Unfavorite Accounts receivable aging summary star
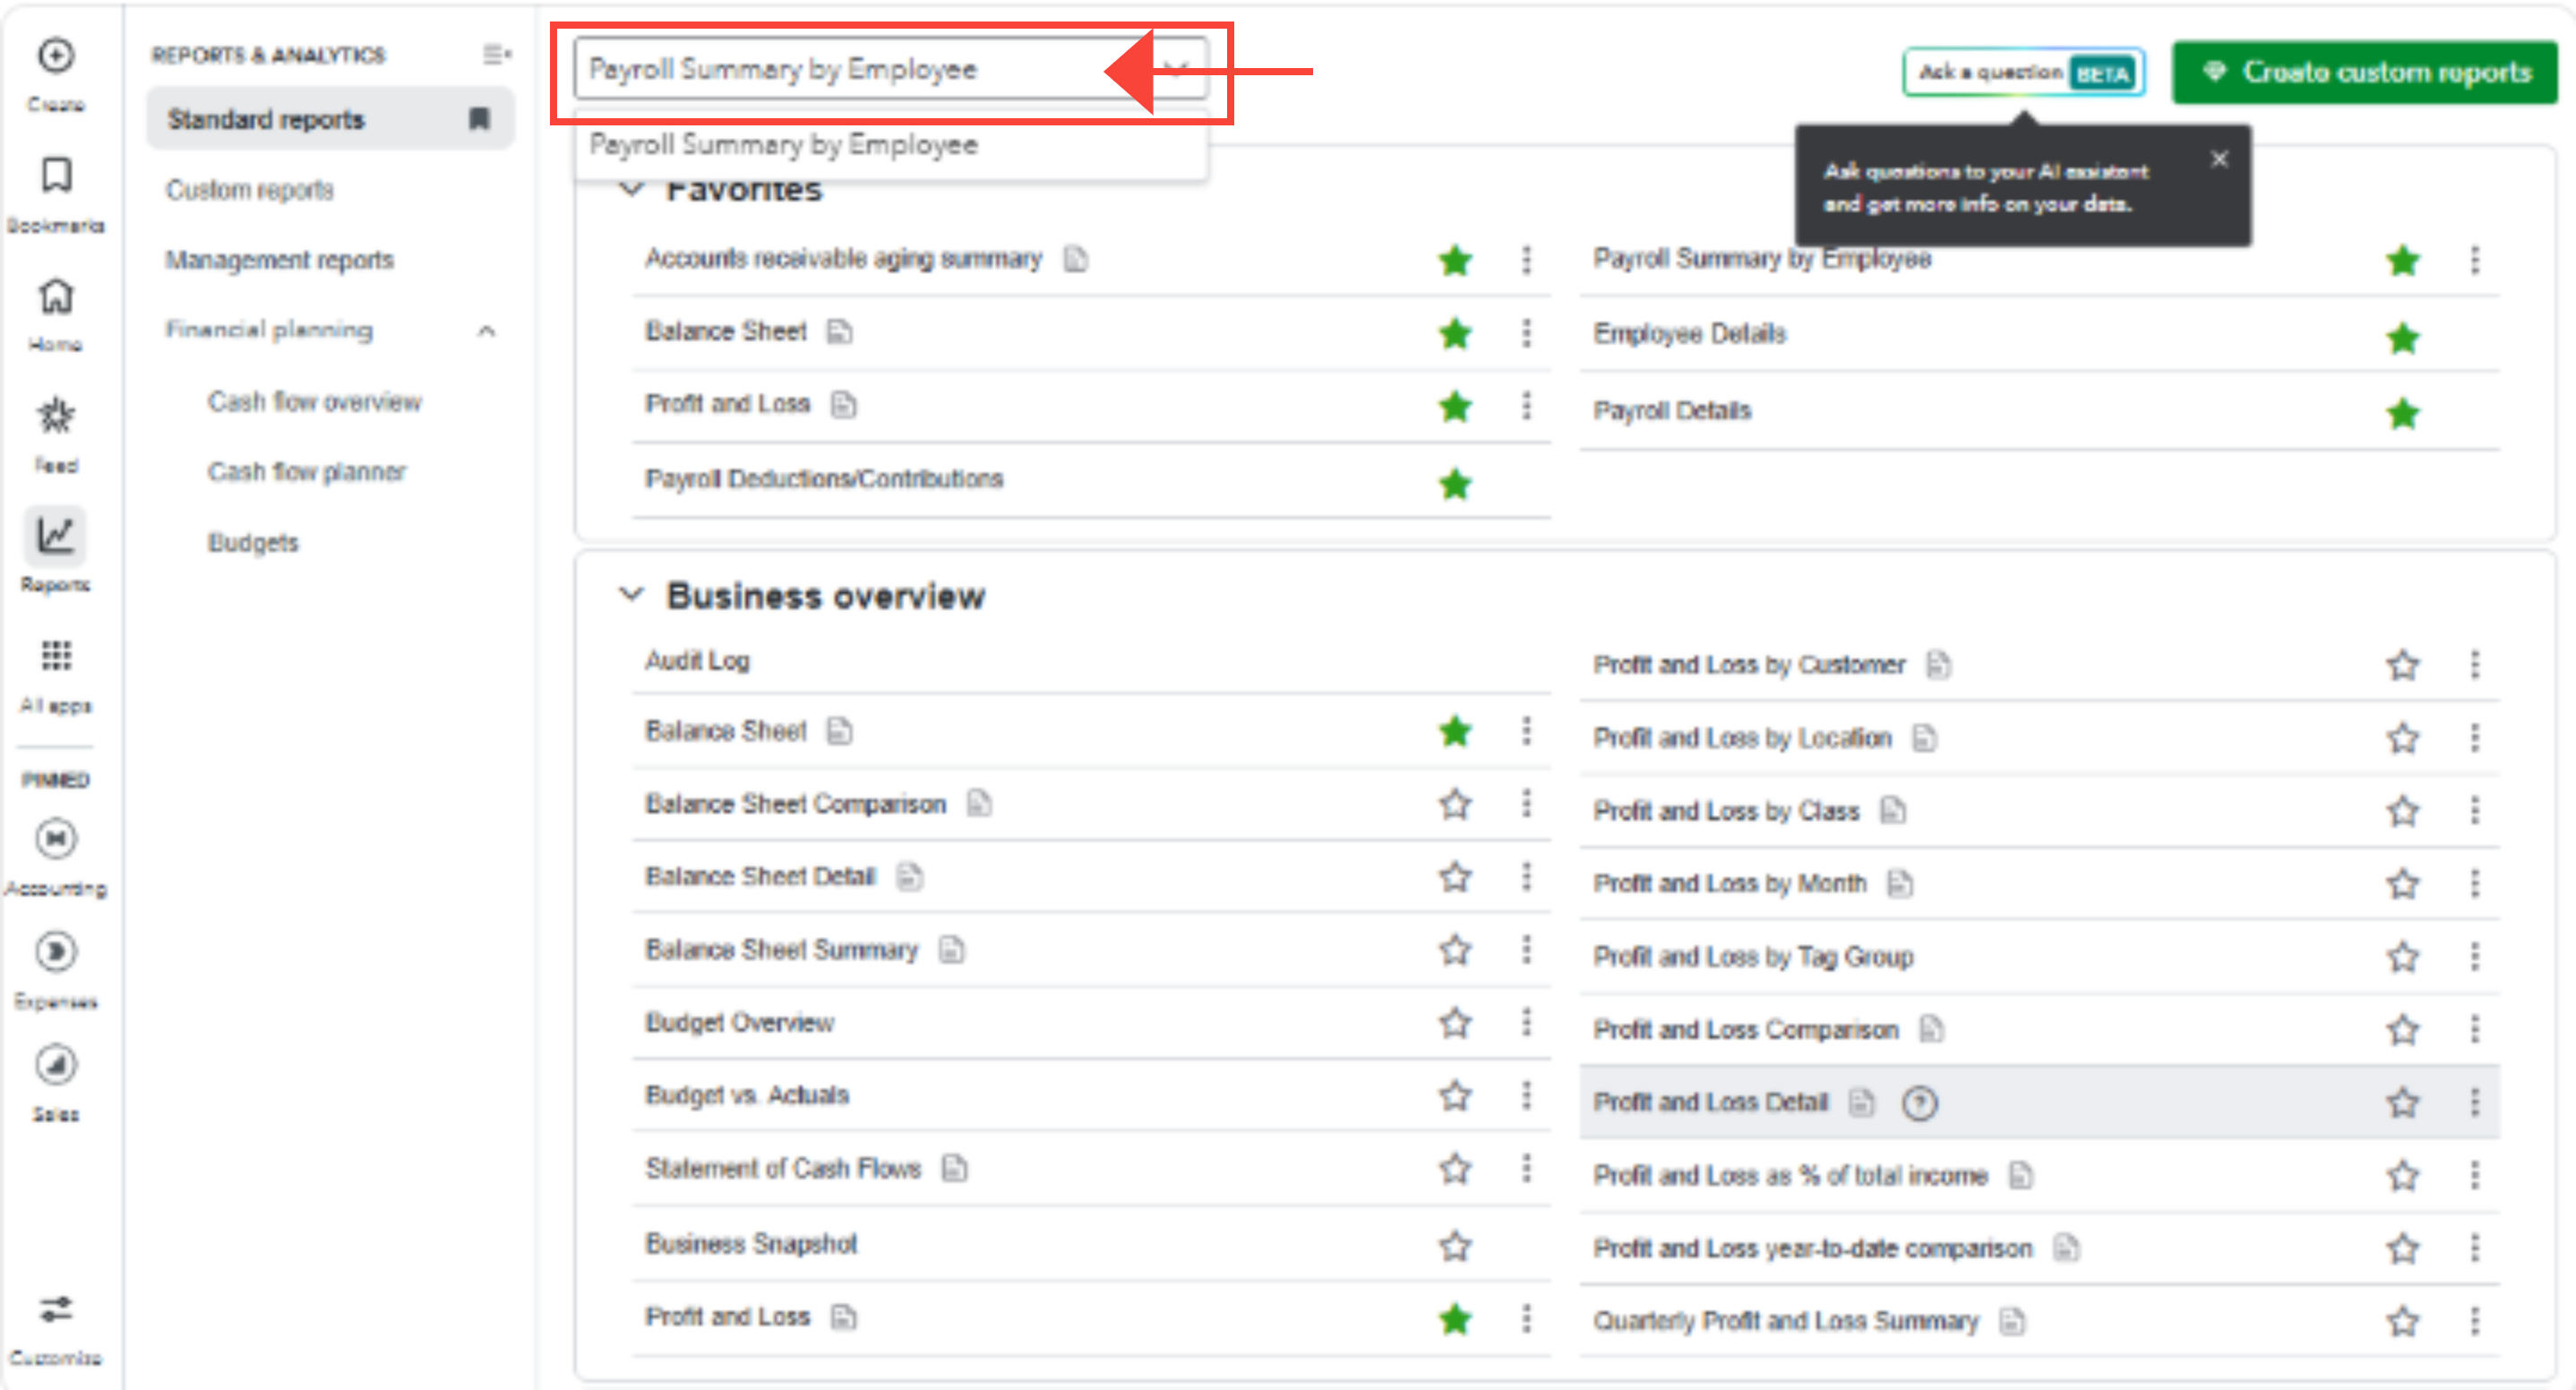 click(1455, 261)
